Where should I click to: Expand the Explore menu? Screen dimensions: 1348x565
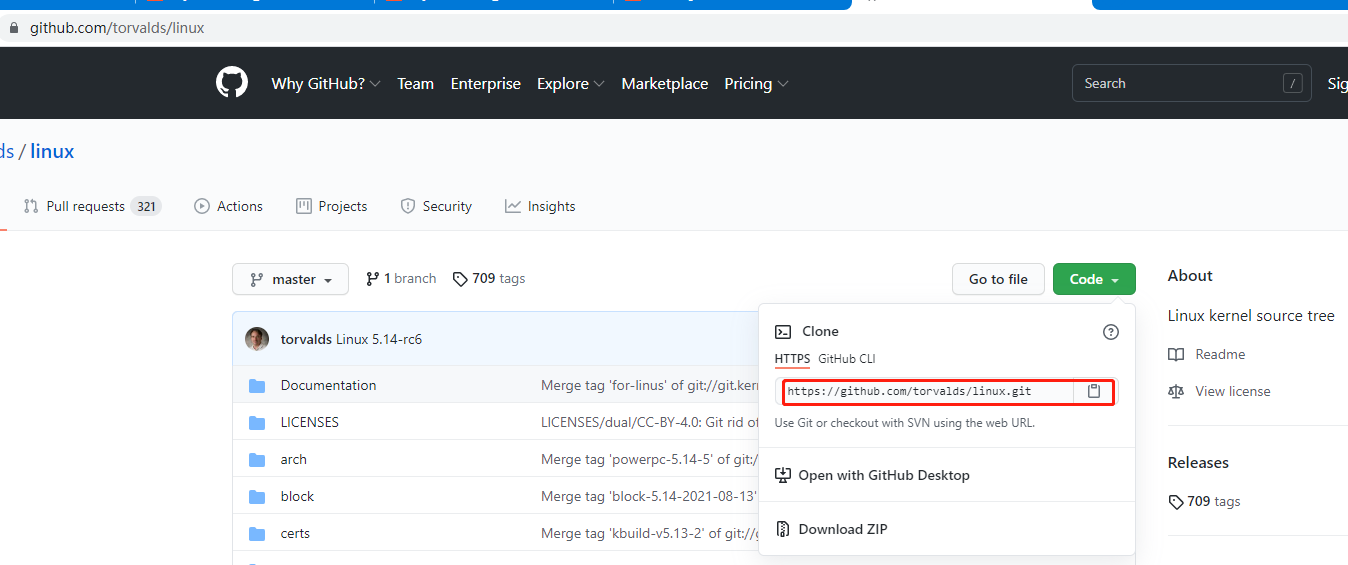tap(570, 84)
